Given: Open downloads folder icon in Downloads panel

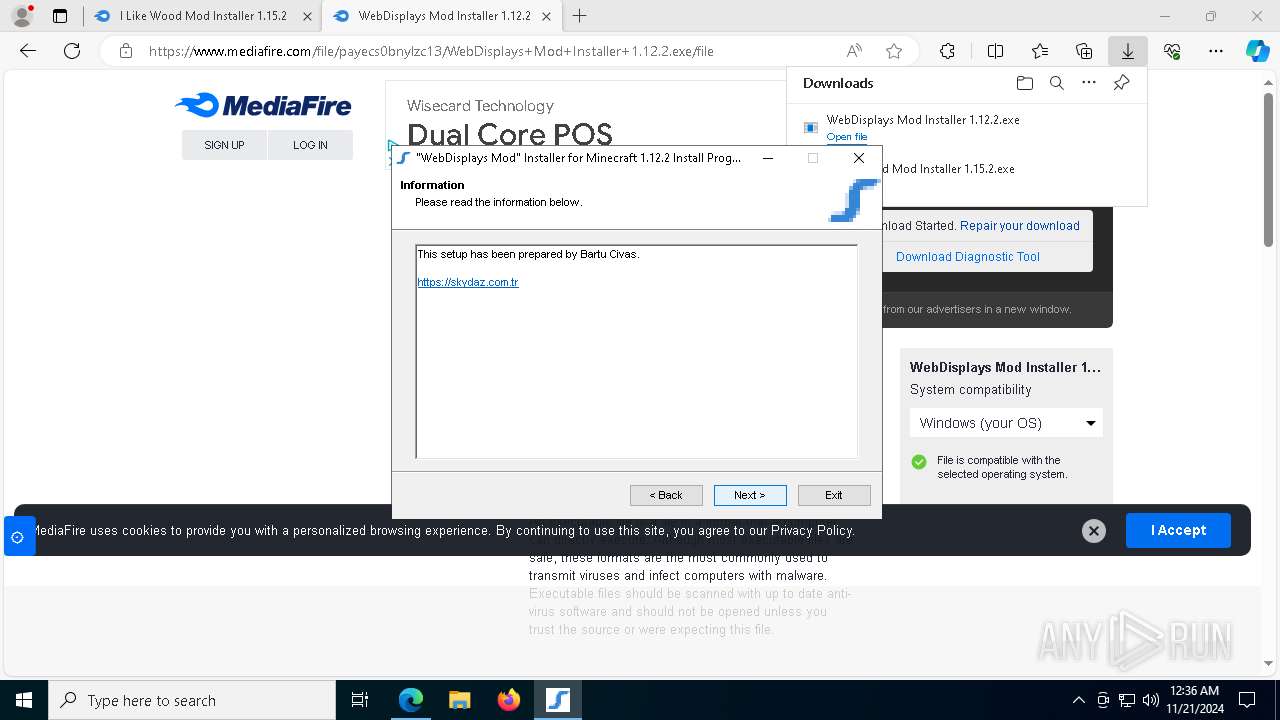Looking at the screenshot, I should tap(1024, 83).
